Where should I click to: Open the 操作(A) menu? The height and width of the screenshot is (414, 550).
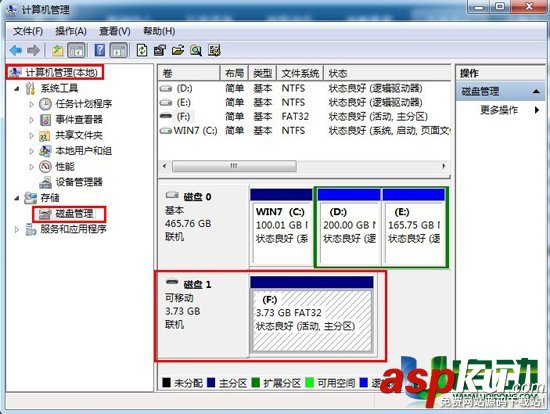(x=71, y=31)
